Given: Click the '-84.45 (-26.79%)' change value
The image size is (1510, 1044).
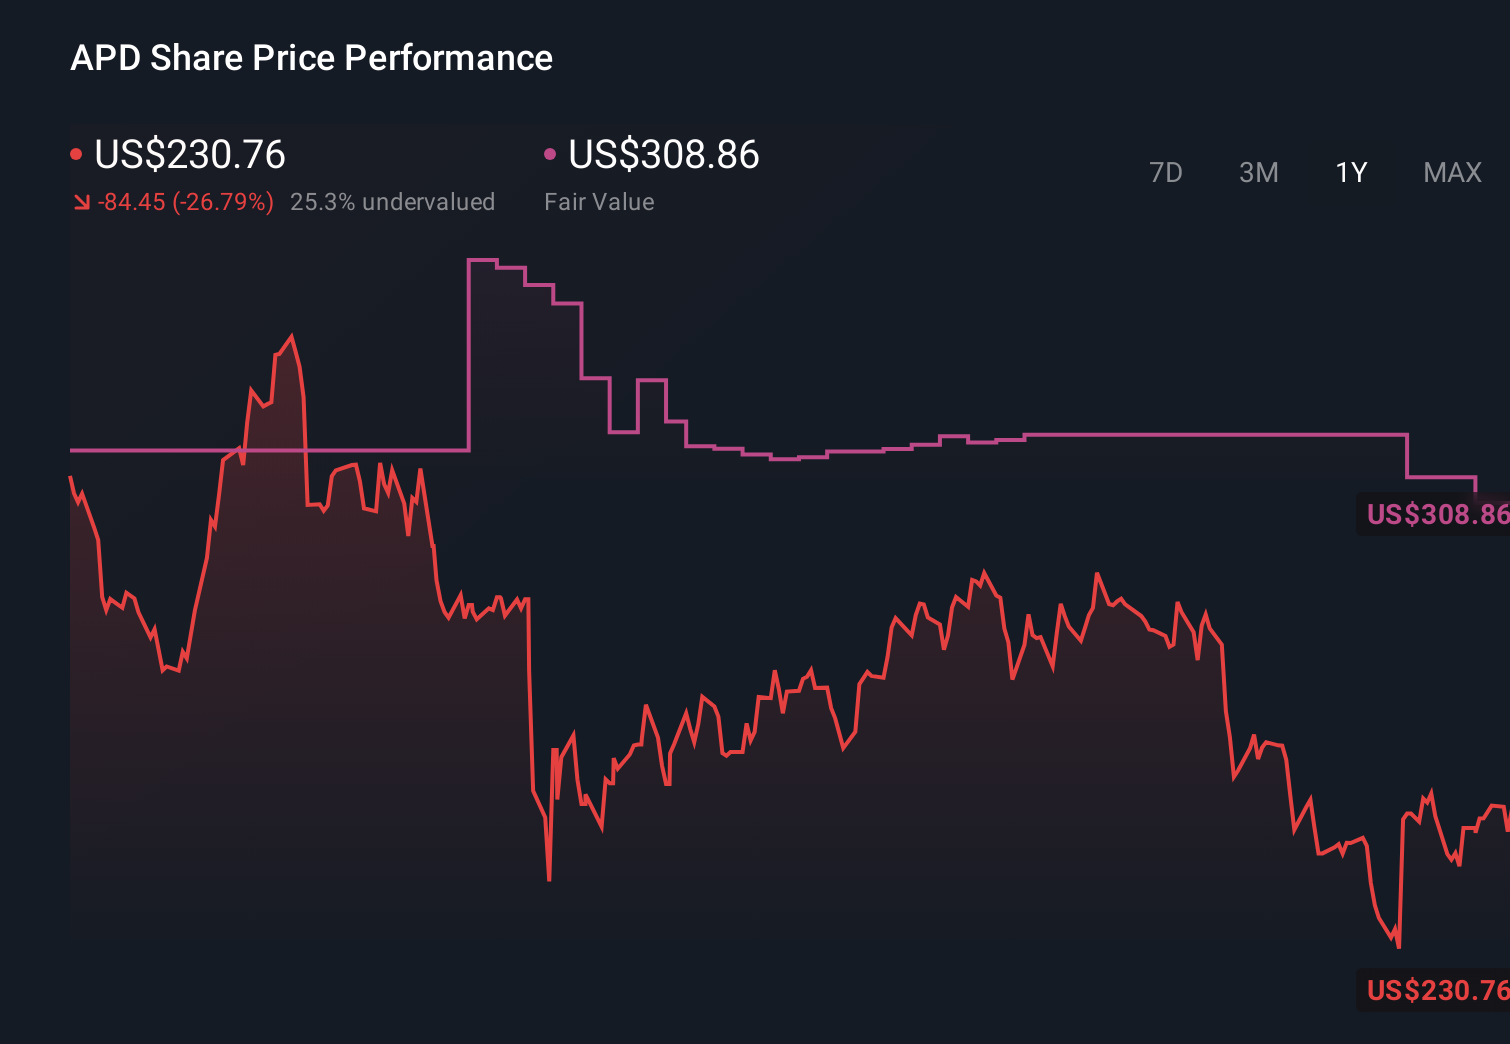Looking at the screenshot, I should pyautogui.click(x=185, y=201).
